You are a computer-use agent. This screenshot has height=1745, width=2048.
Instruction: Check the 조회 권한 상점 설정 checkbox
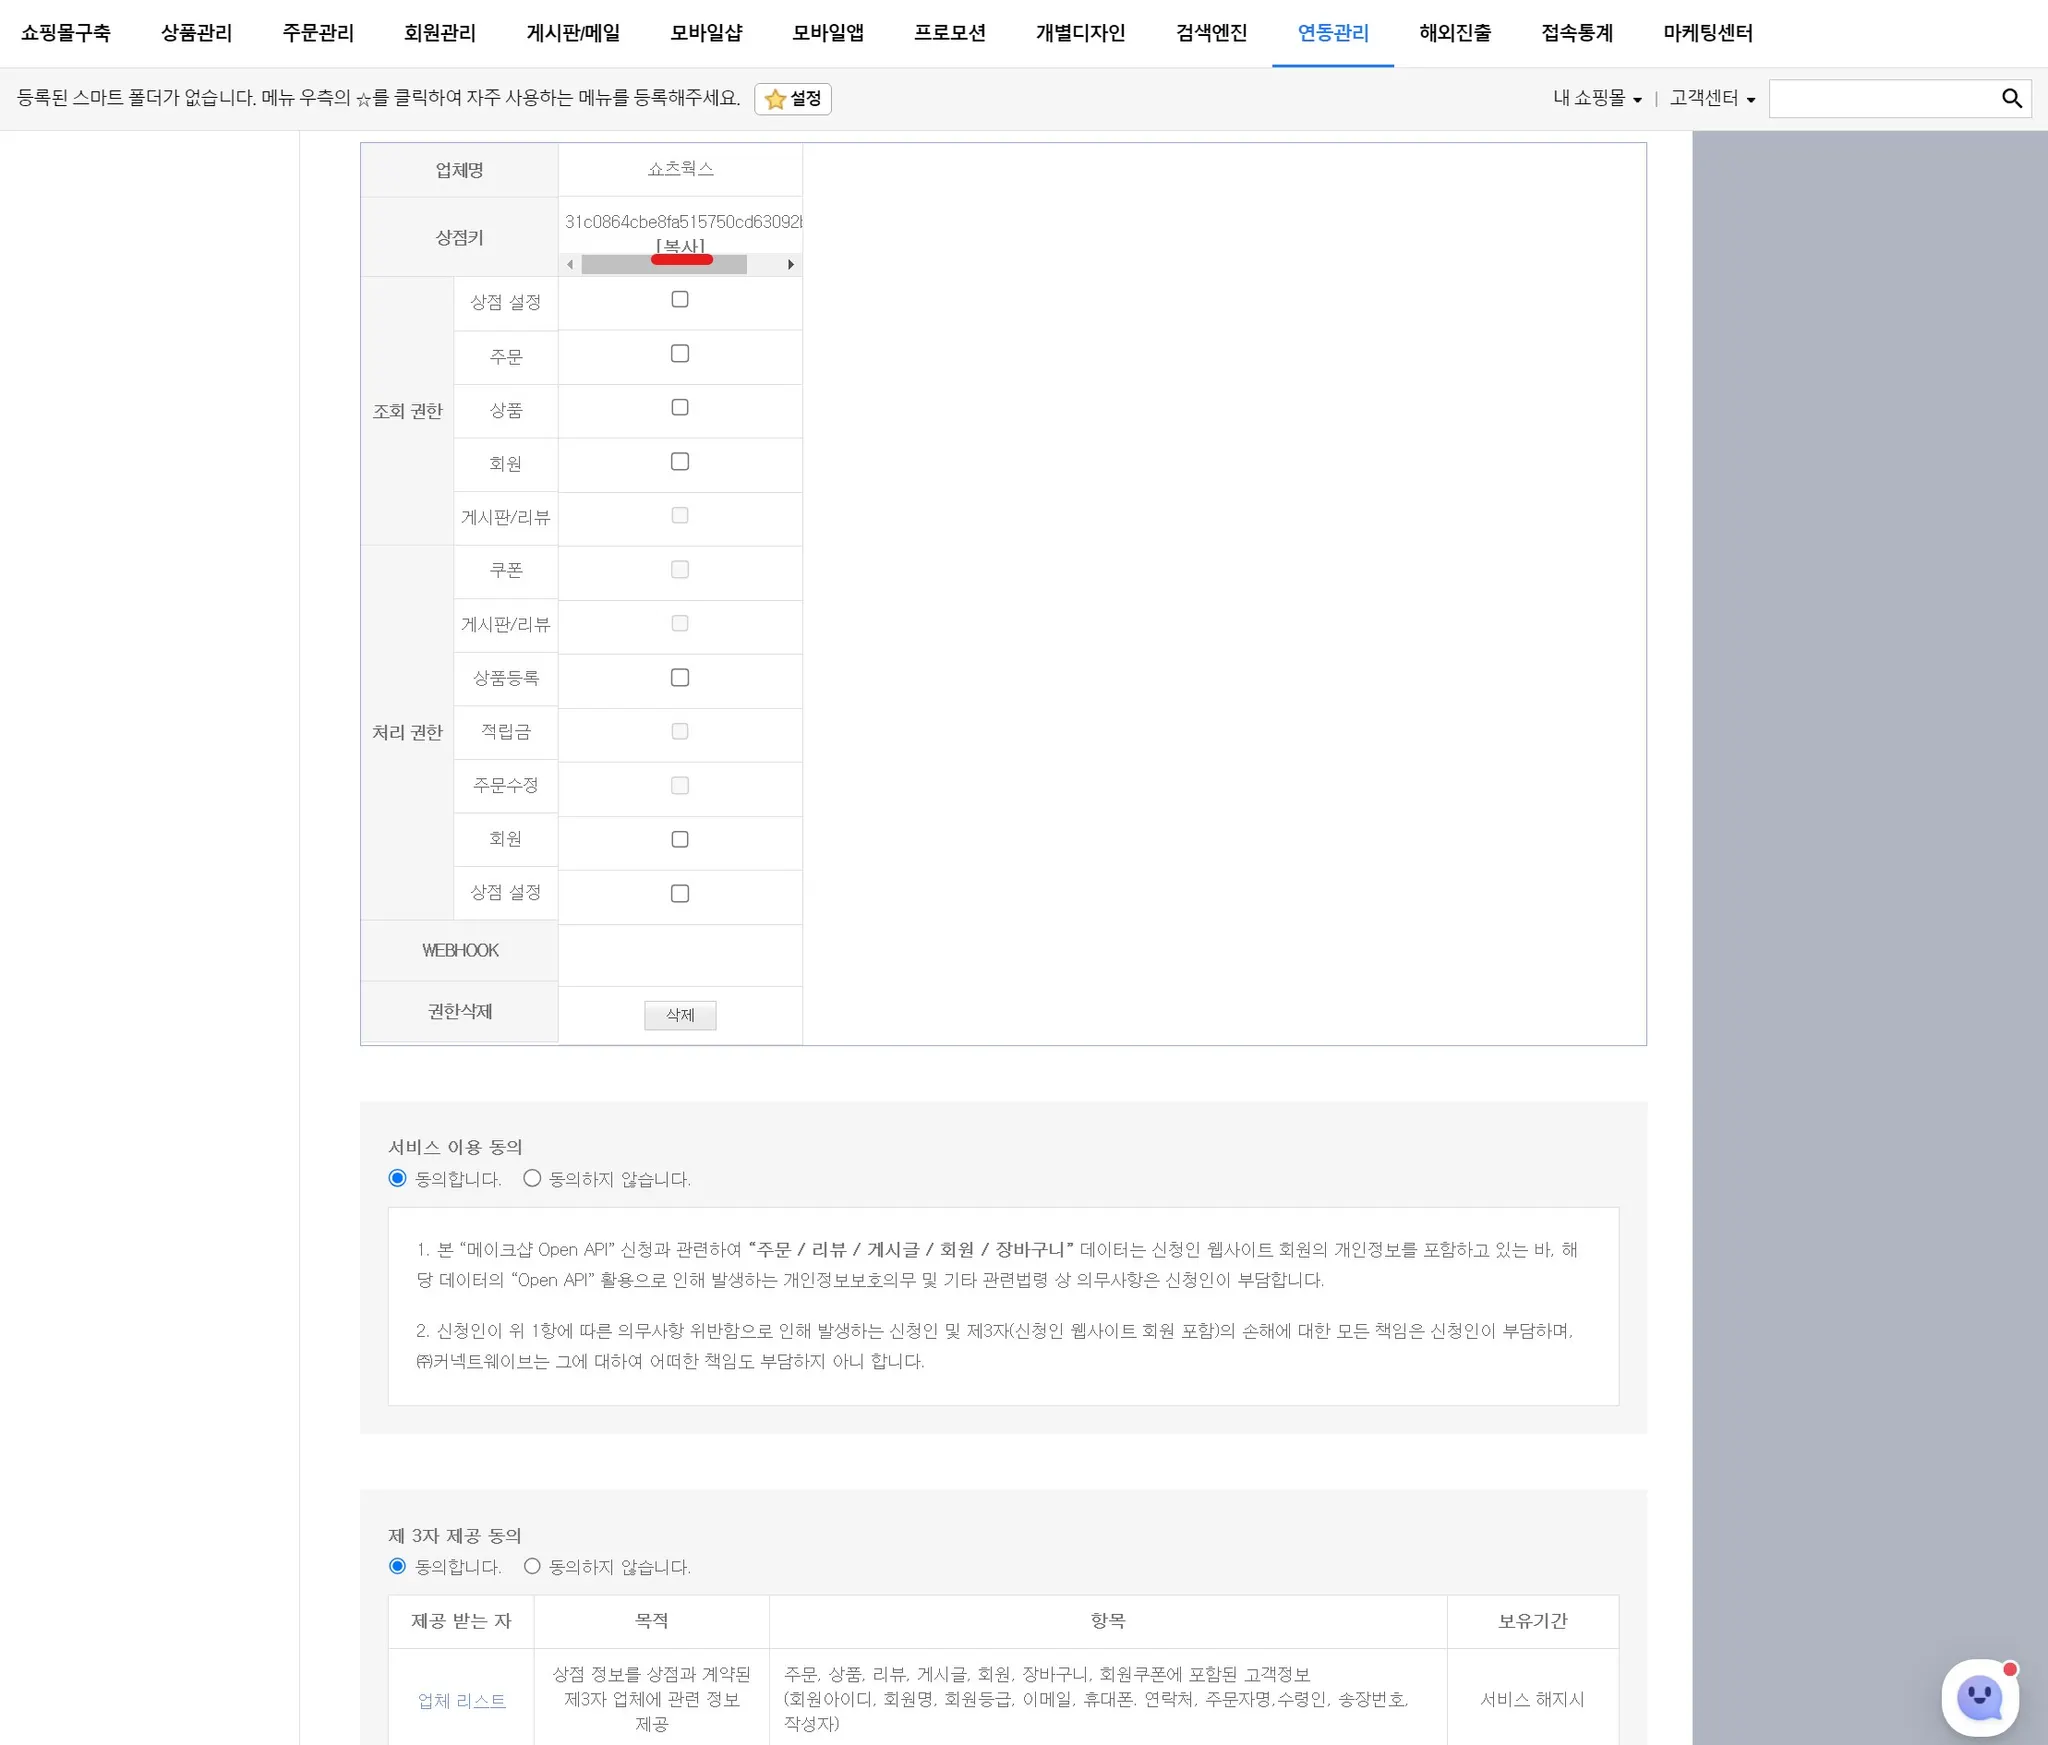(x=680, y=300)
